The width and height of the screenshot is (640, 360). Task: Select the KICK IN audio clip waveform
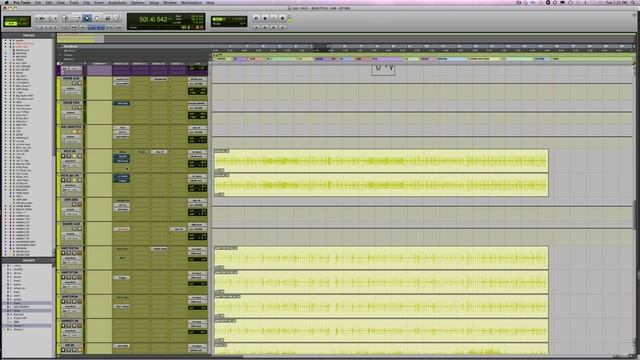tap(381, 161)
